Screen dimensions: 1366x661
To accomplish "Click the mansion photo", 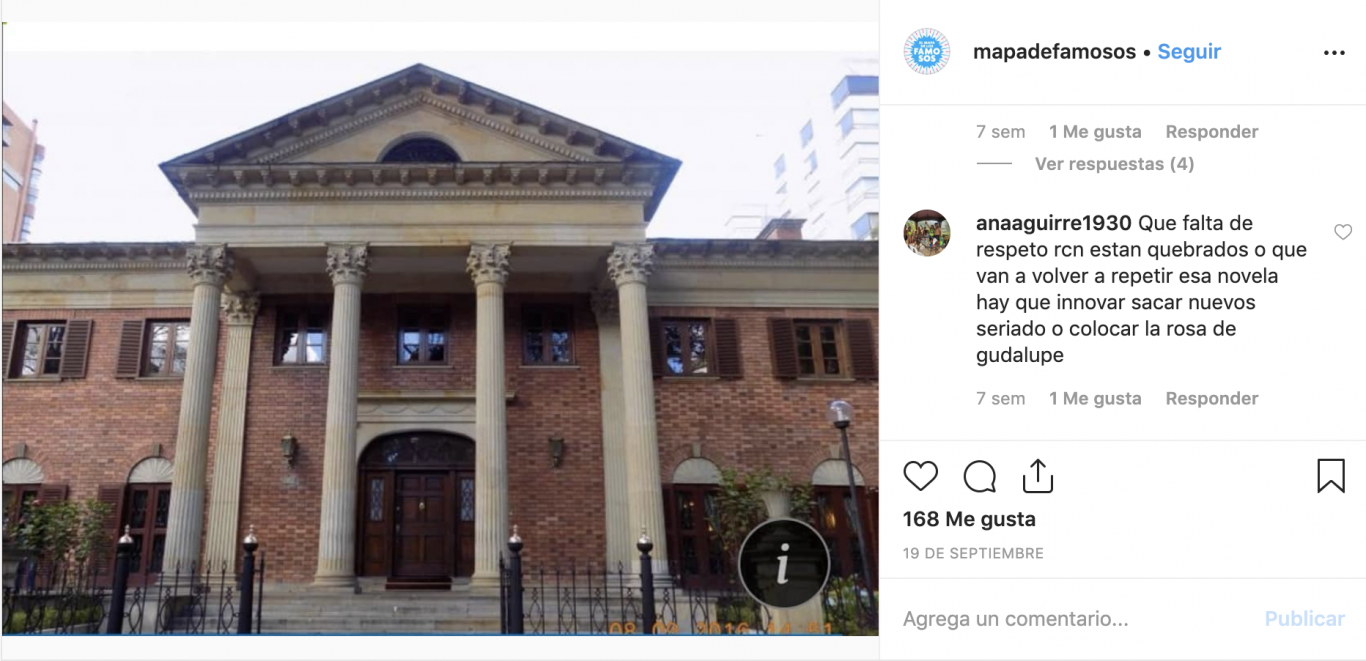I will [x=440, y=343].
